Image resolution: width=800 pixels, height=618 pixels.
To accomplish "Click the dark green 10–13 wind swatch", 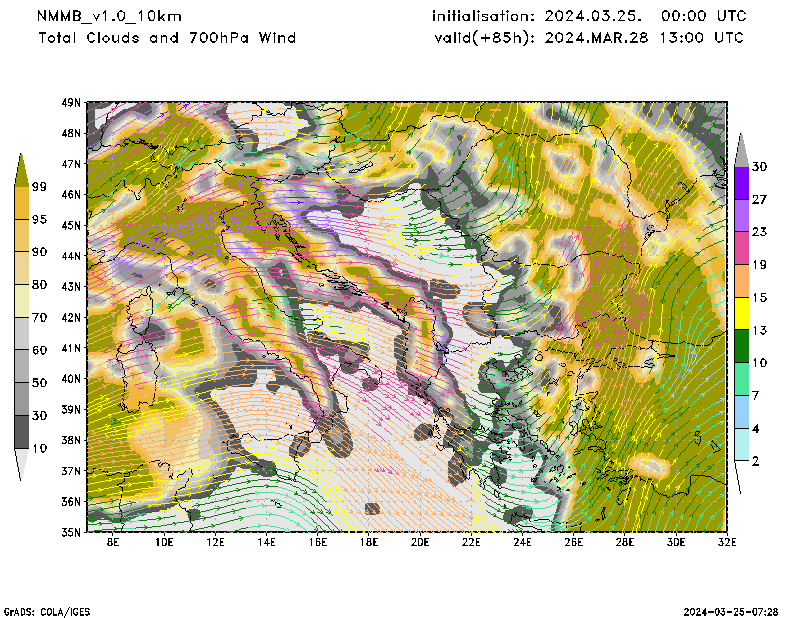I will (x=742, y=346).
